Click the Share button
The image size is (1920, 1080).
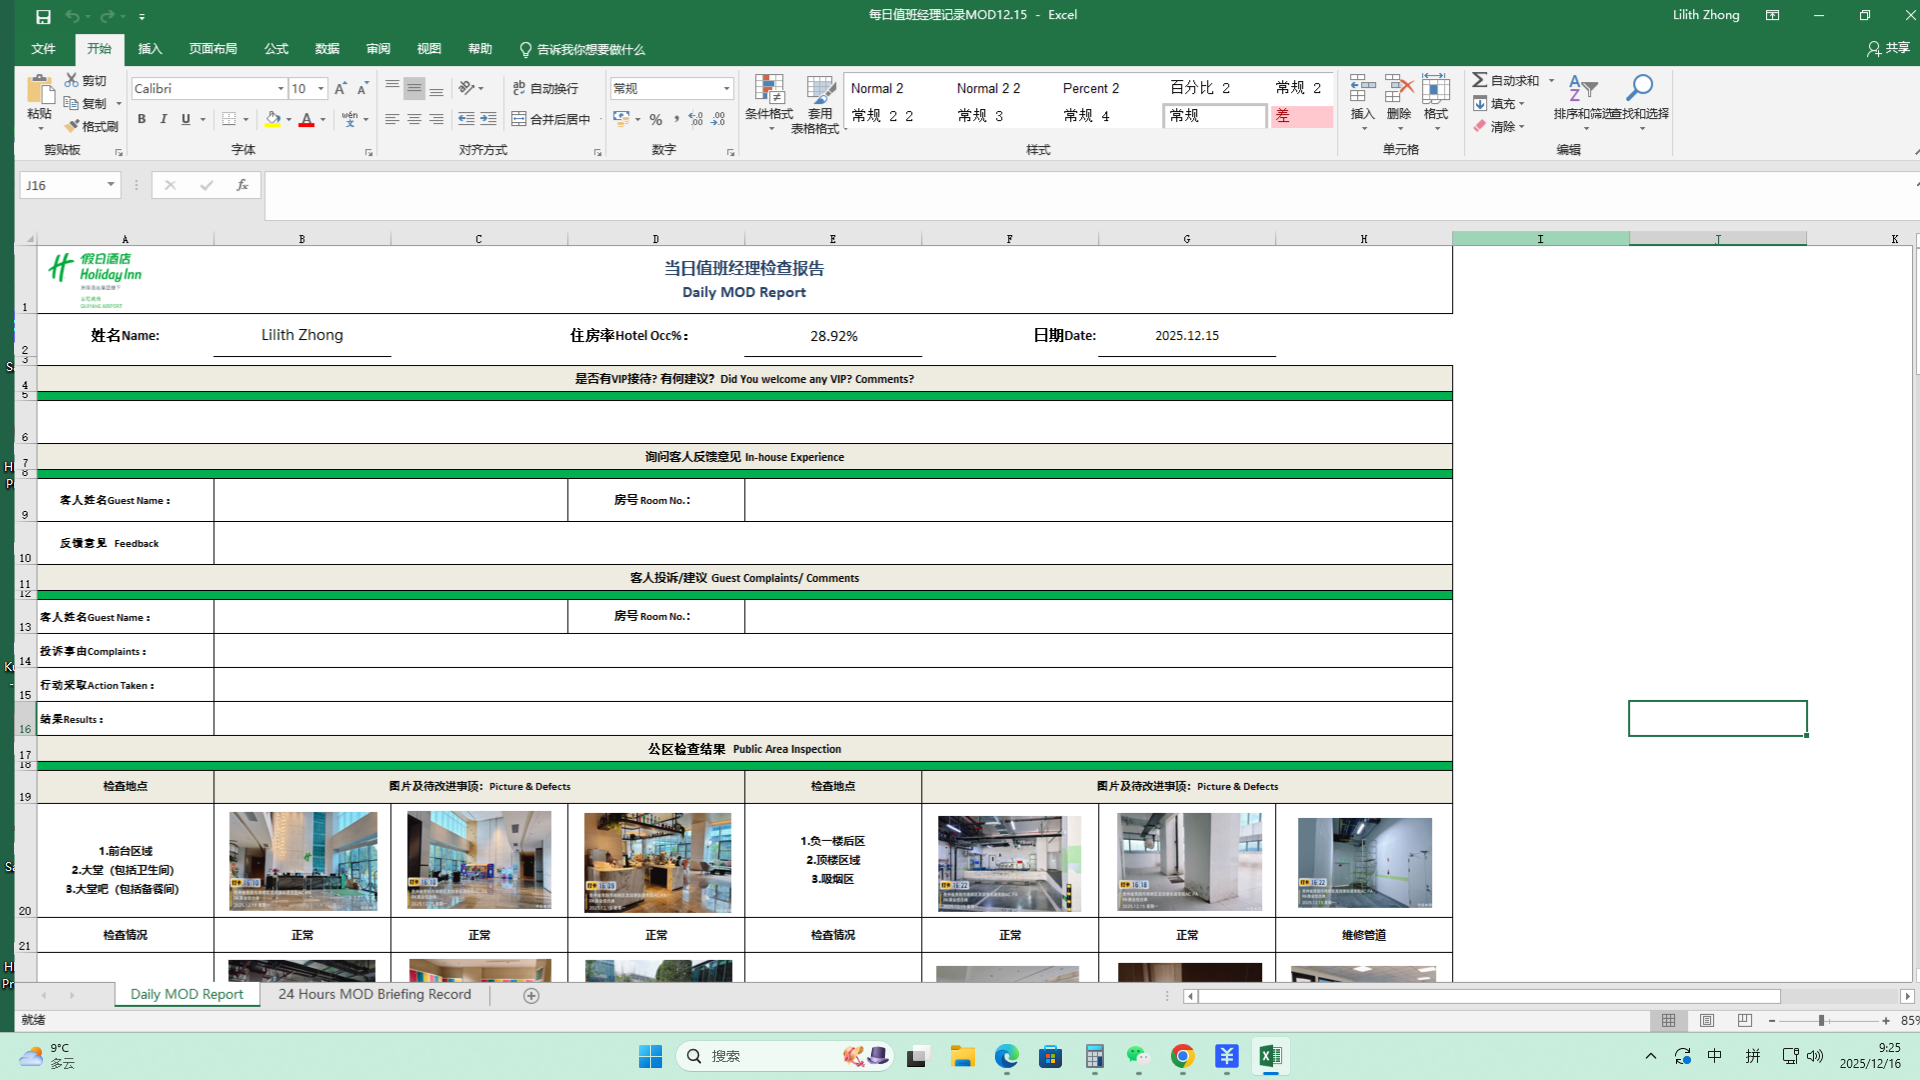[x=1888, y=48]
